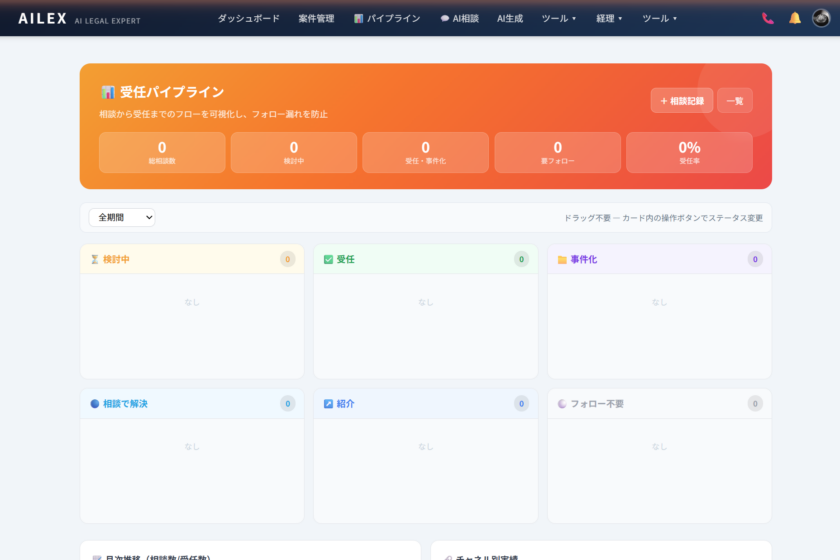
Task: Go to ダッシュボード in the navigation bar
Action: [248, 18]
